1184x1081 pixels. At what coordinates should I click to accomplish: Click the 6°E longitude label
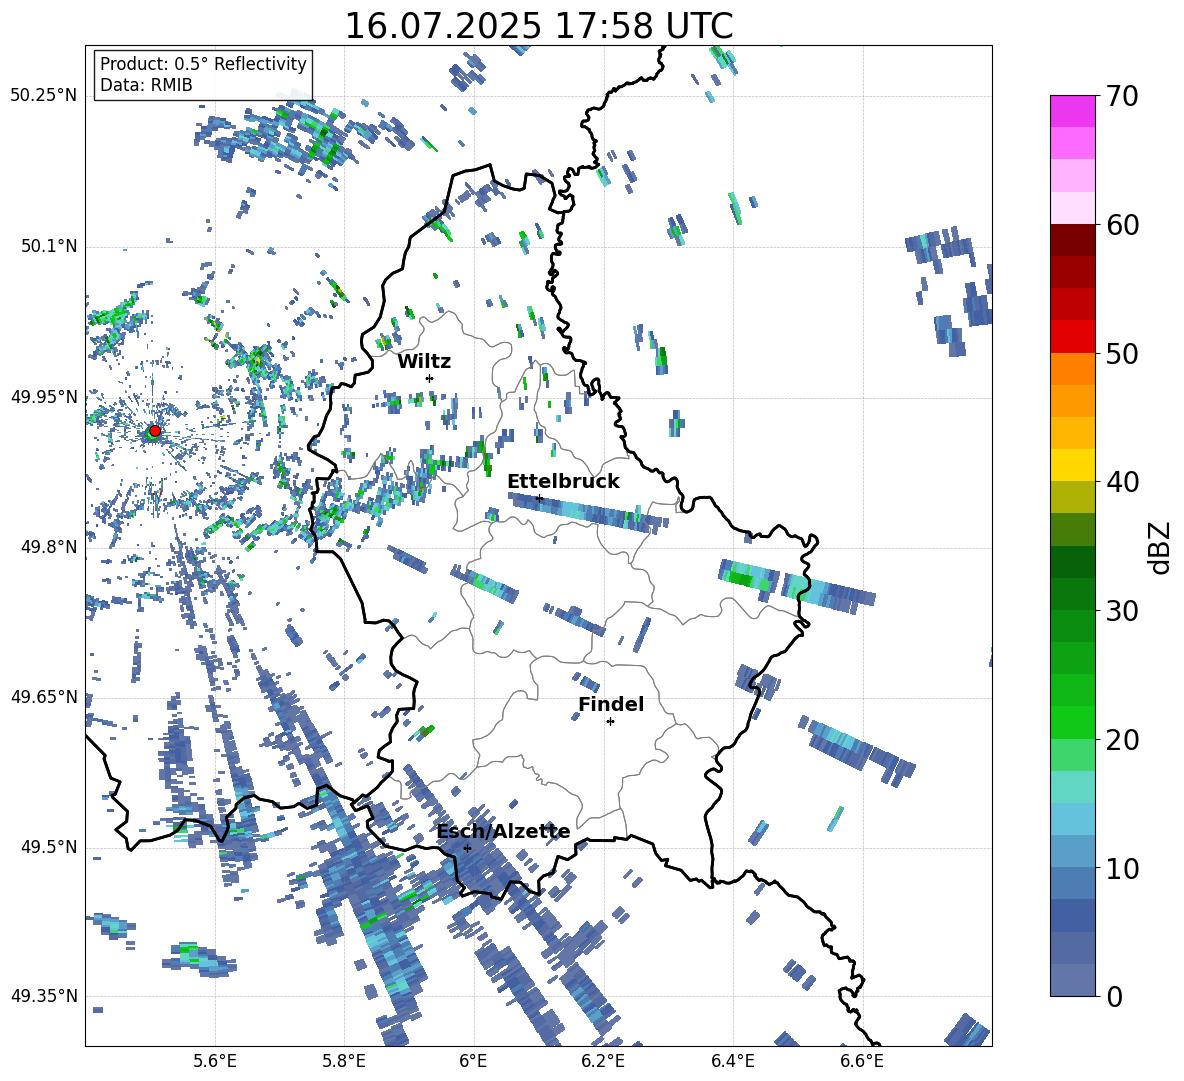click(x=473, y=1061)
